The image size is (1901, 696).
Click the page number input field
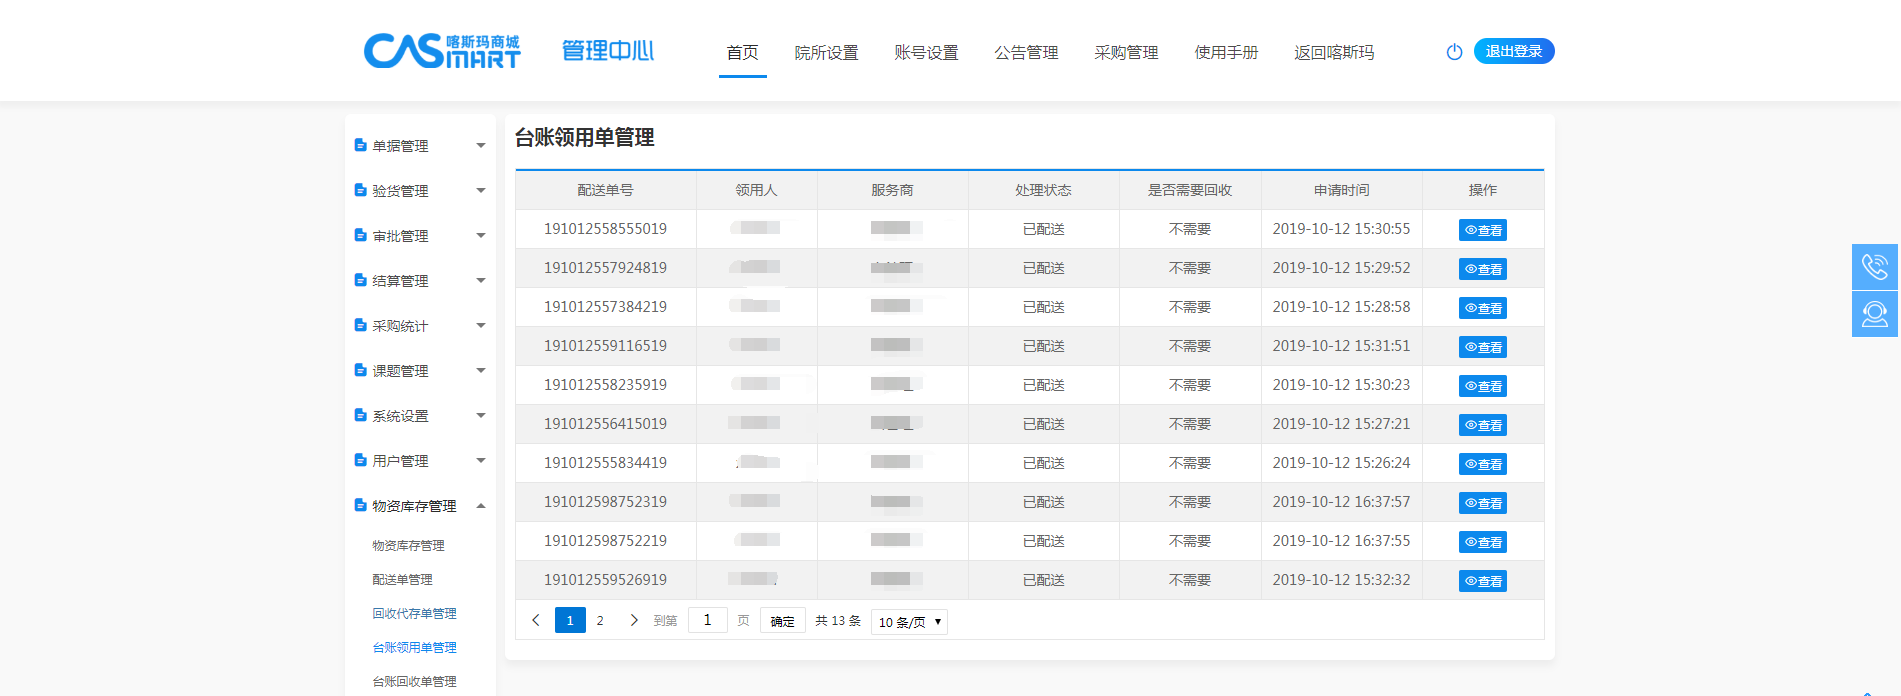(707, 621)
